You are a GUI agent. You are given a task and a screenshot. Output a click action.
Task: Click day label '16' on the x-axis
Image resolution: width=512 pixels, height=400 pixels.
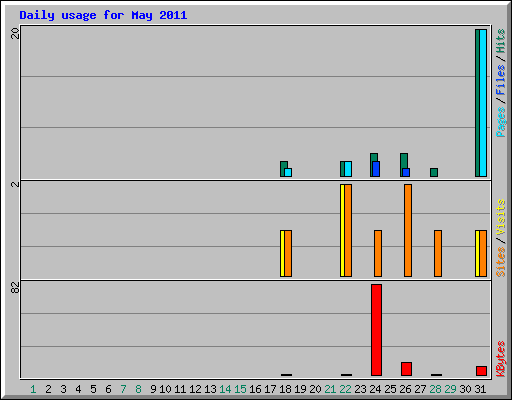[x=255, y=389]
